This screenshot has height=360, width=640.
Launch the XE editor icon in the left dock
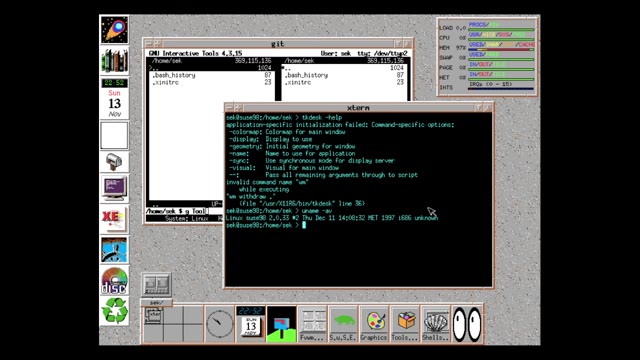114,219
